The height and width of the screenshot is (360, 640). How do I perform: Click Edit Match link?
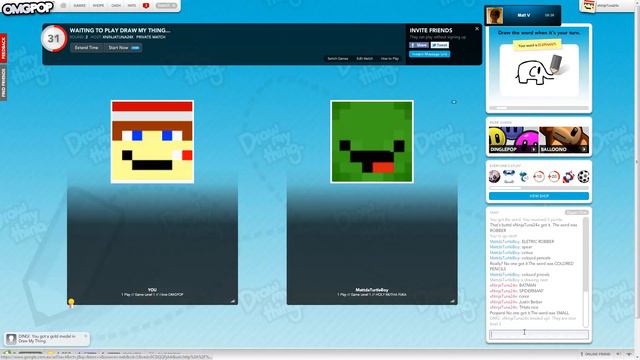364,59
